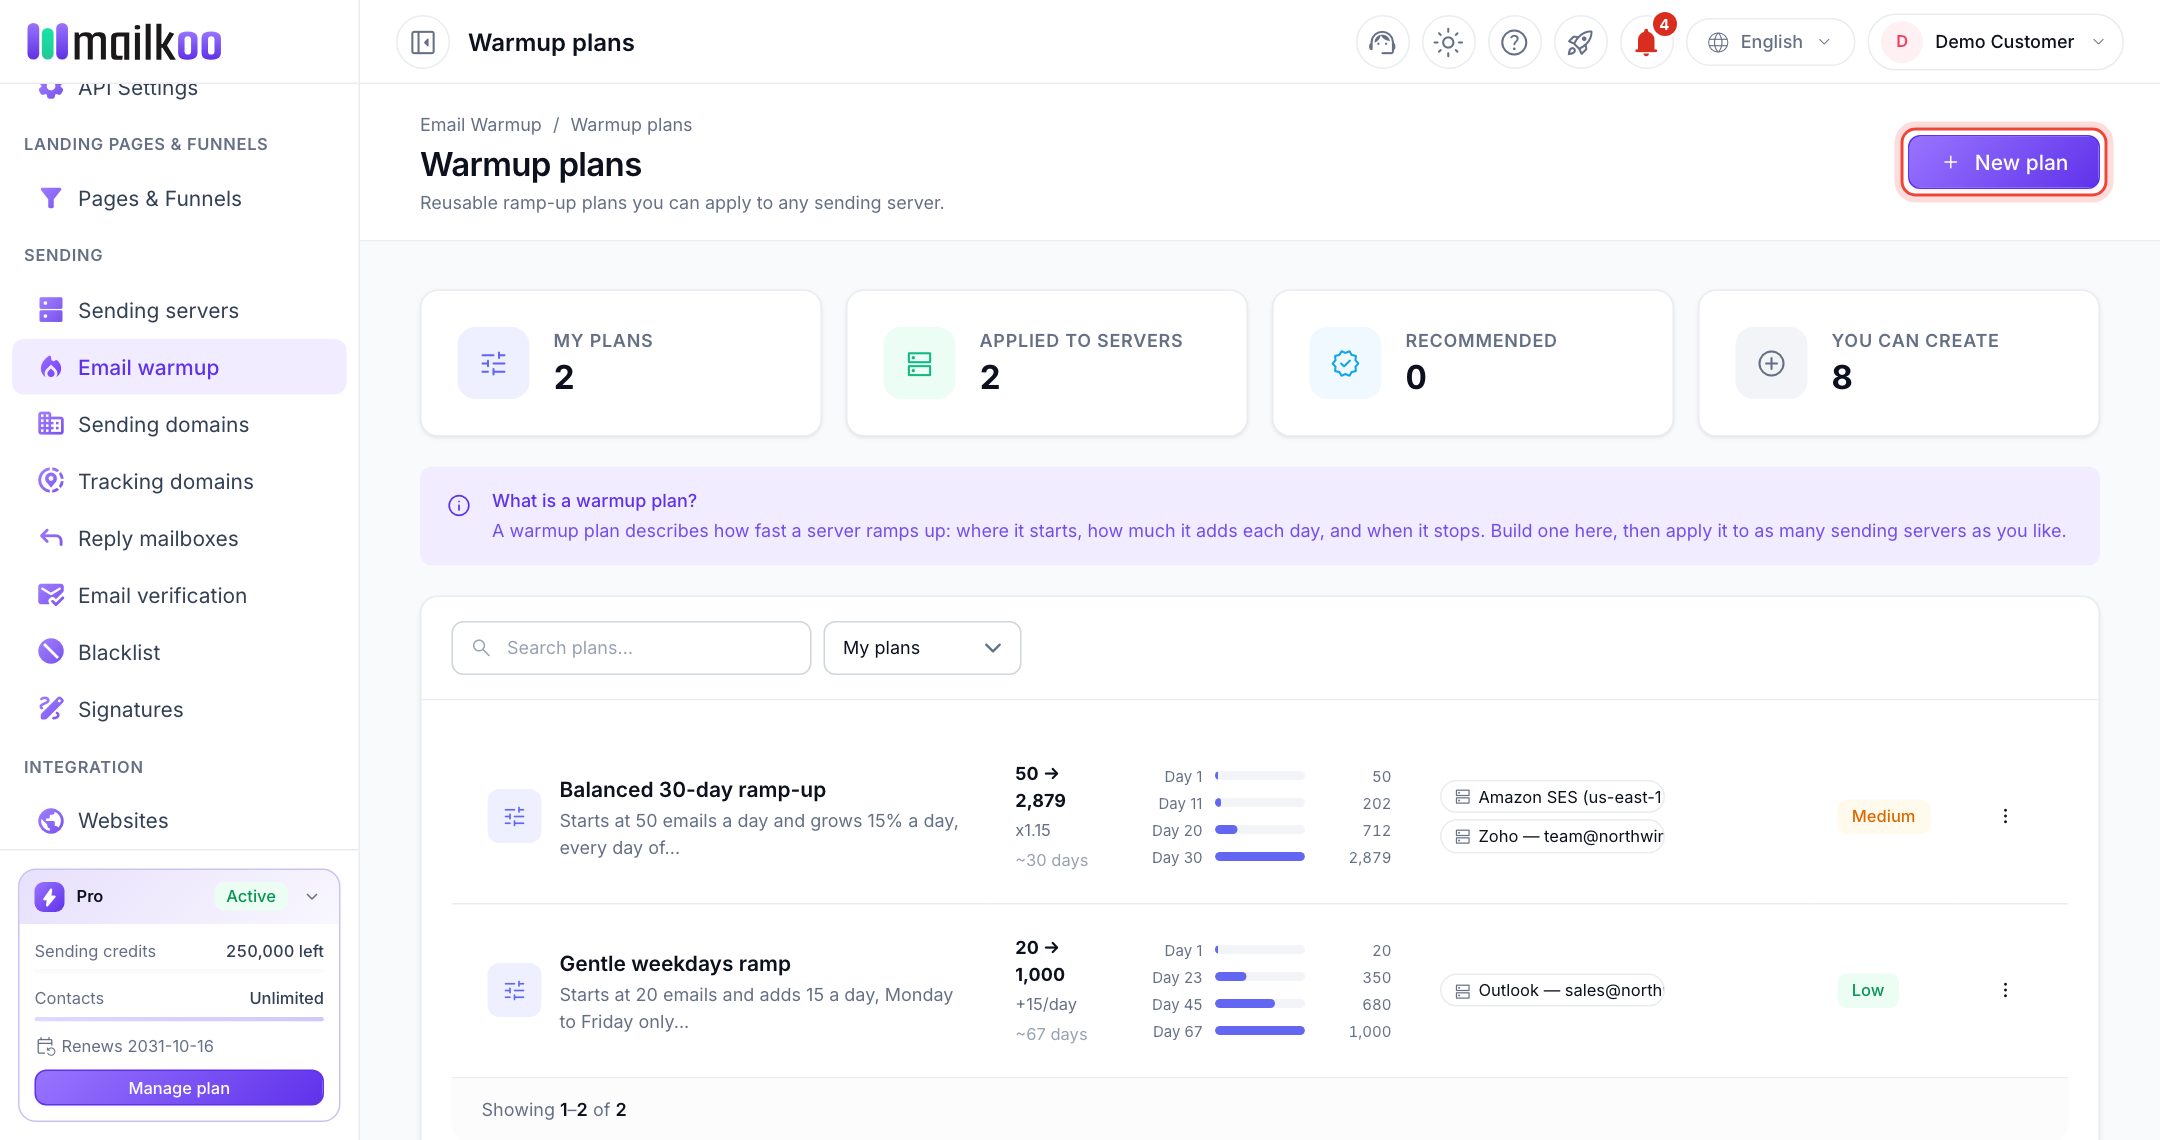Click the Blacklist blocked icon

[x=51, y=652]
